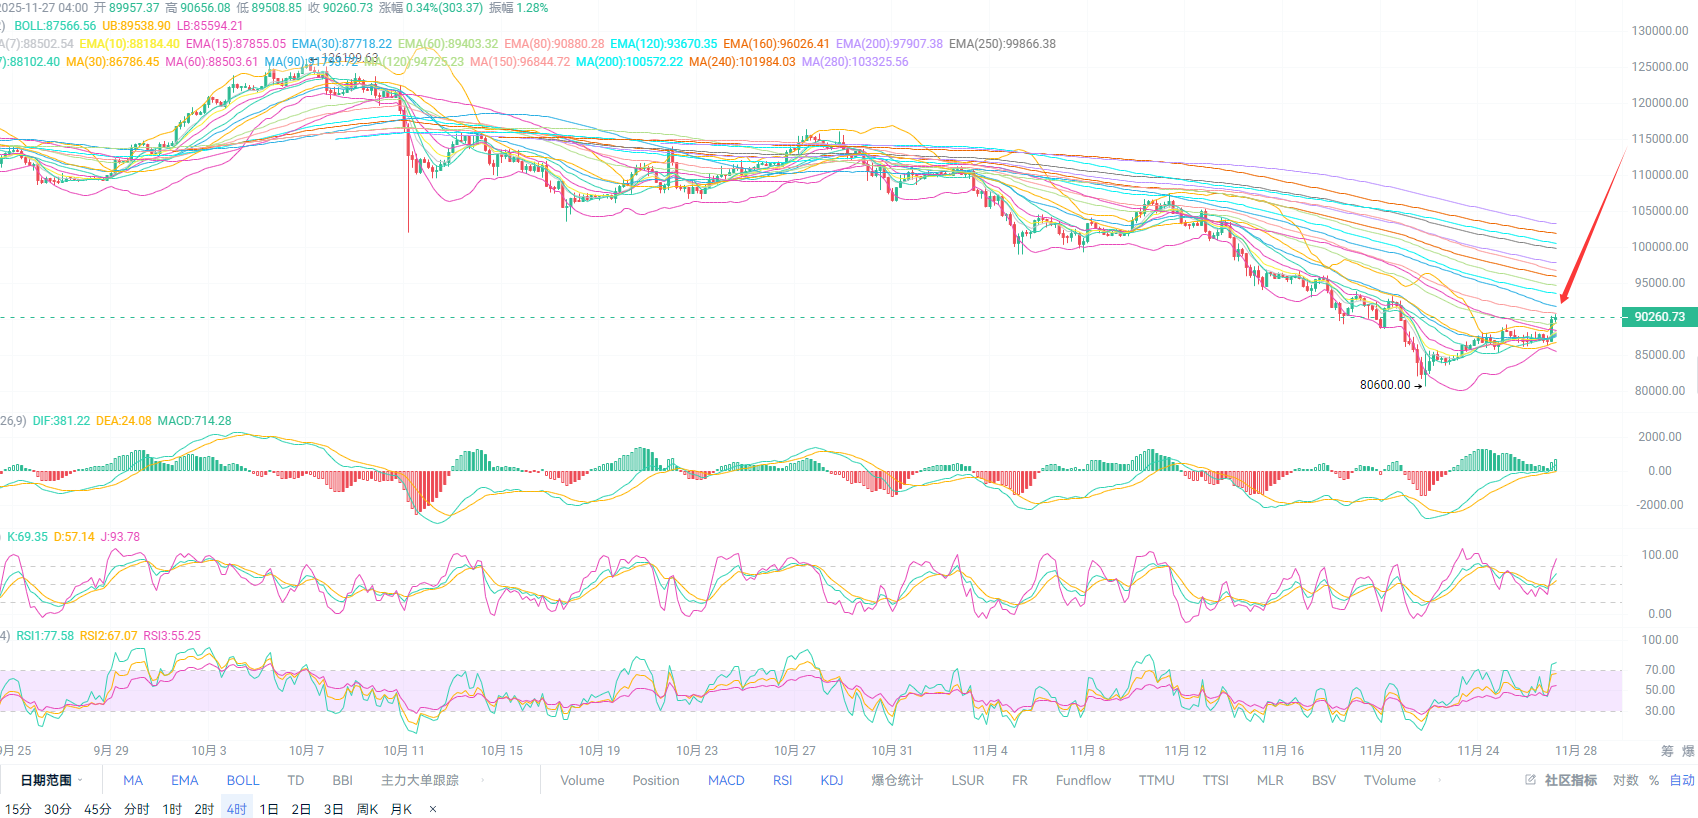Screen dimensions: 1698x818
Task: Open the 日期范围 date range dropdown
Action: point(50,780)
